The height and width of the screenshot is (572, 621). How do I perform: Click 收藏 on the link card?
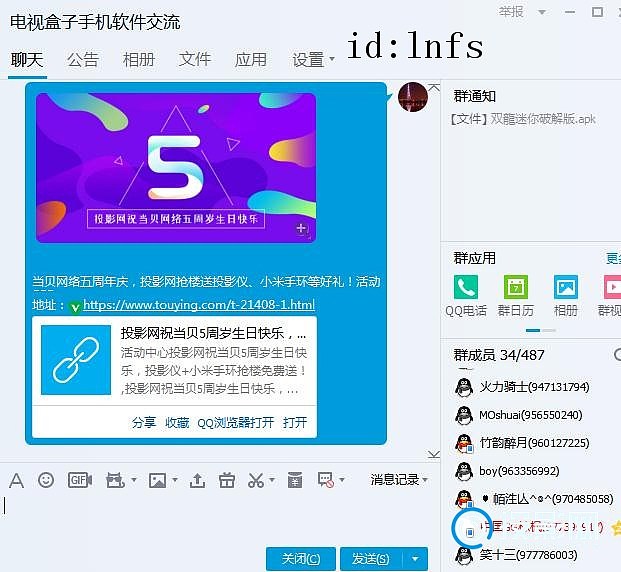[177, 422]
